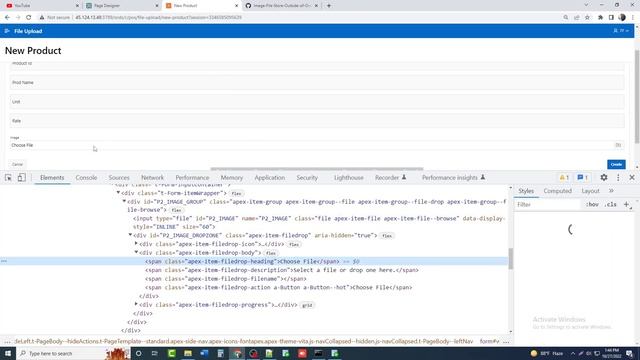Reload the page with the refresh icon
The image size is (640, 360).
[x=29, y=18]
